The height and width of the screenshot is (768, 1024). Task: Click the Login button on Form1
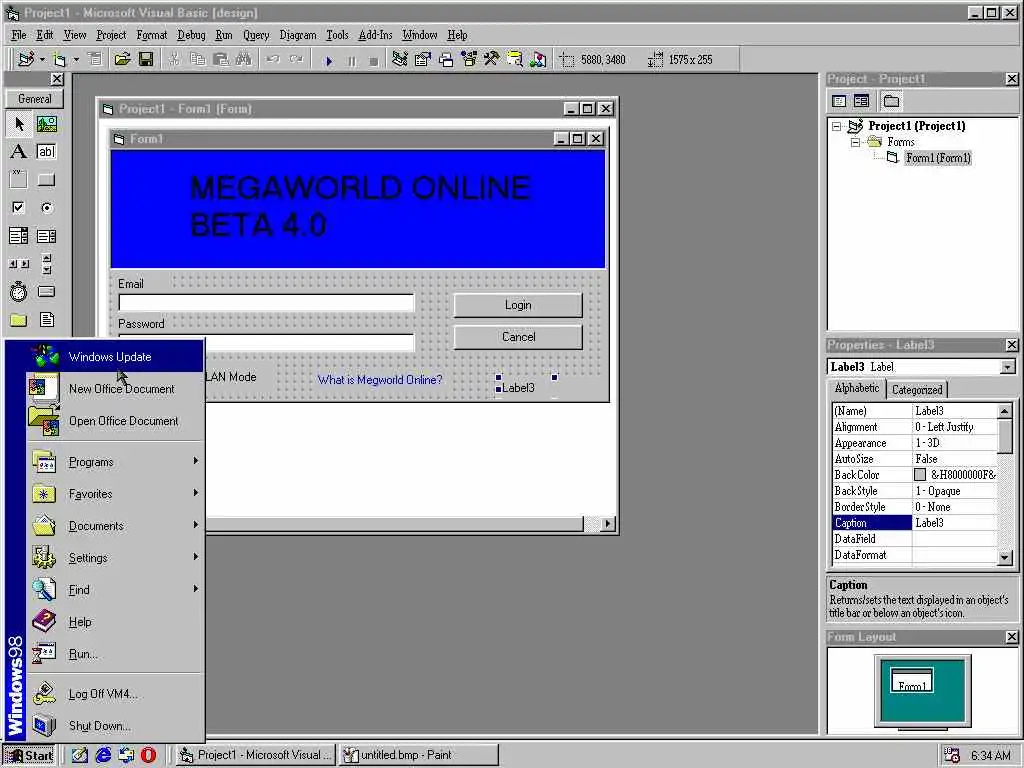(x=518, y=305)
